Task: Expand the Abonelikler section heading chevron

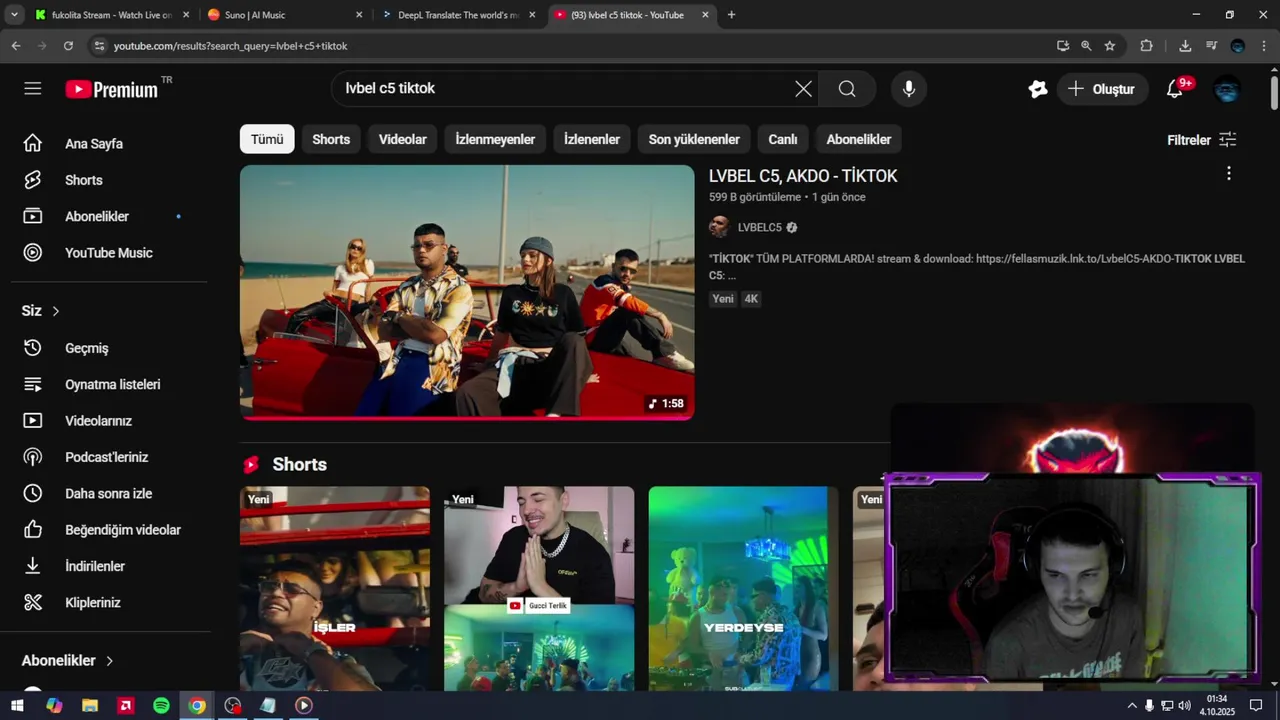Action: [x=110, y=661]
